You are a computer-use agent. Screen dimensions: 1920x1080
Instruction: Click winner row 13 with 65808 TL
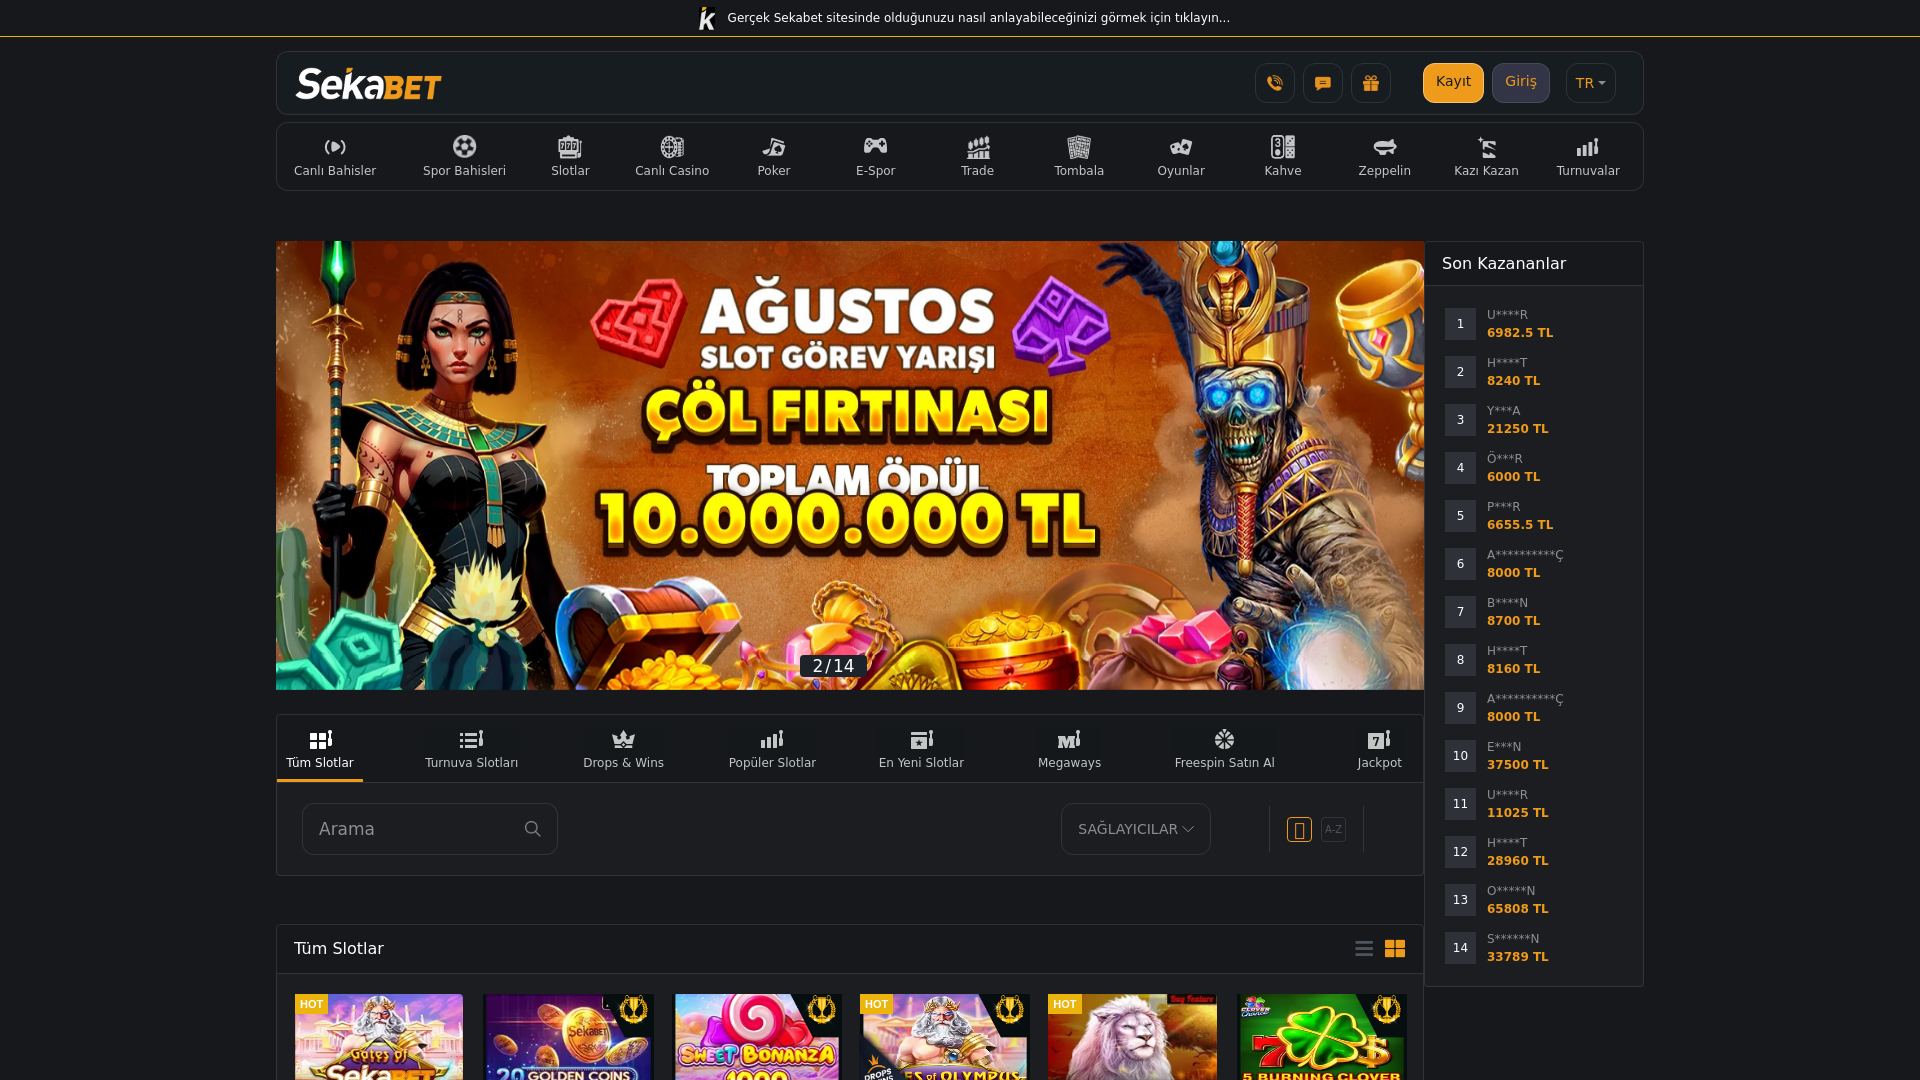tap(1534, 900)
